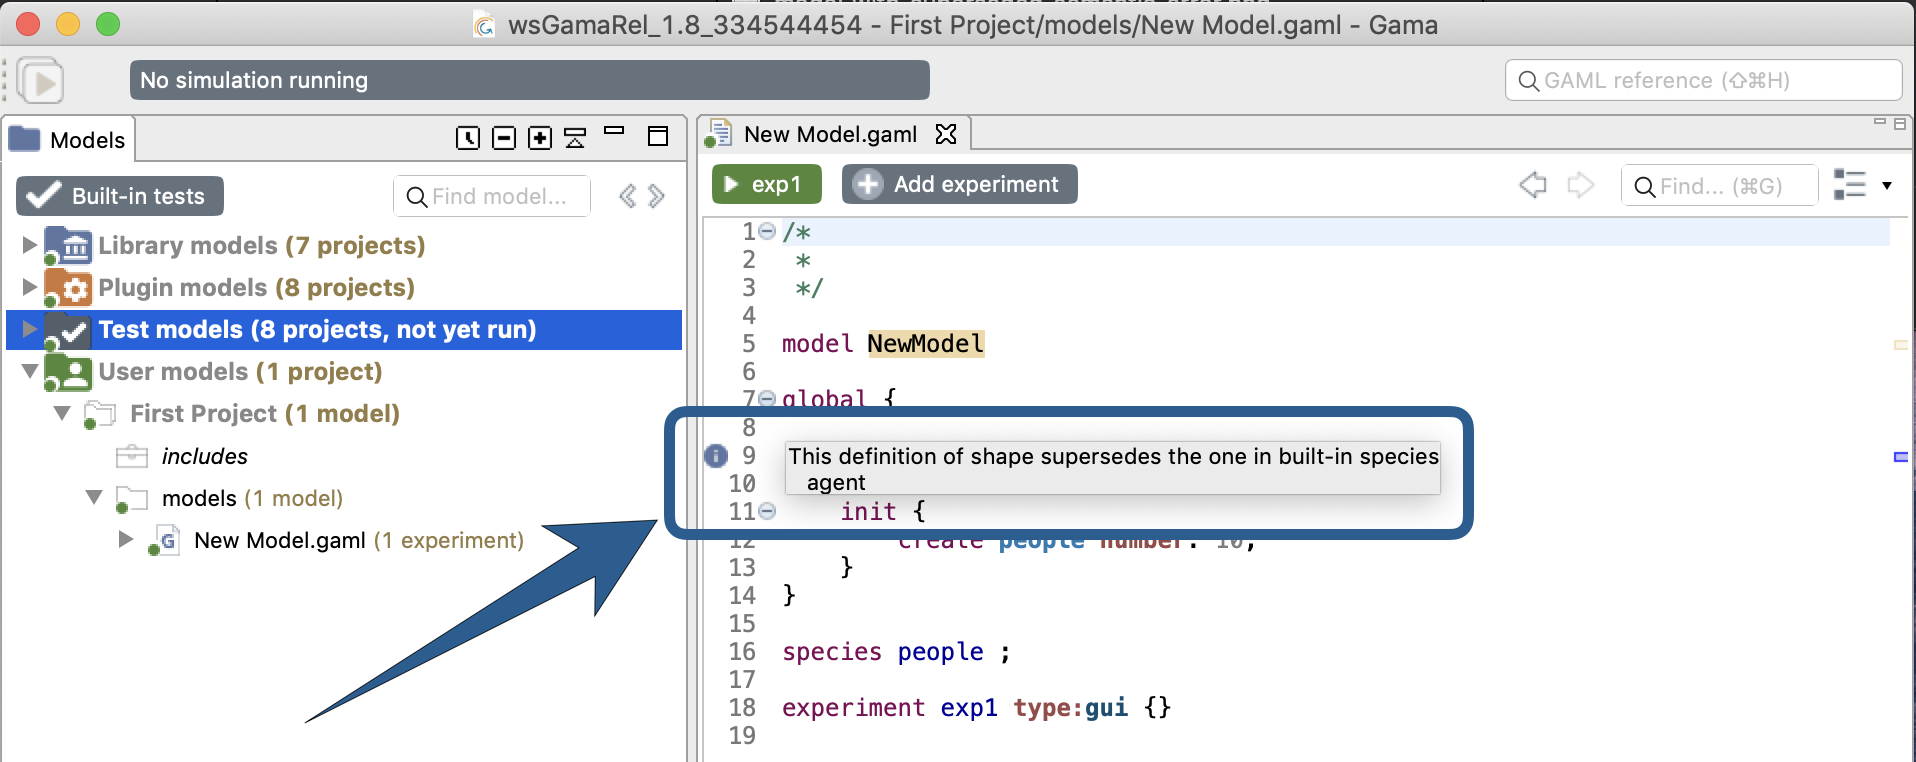Click the clock icon in Models toolbar
The image size is (1916, 762).
pyautogui.click(x=467, y=138)
